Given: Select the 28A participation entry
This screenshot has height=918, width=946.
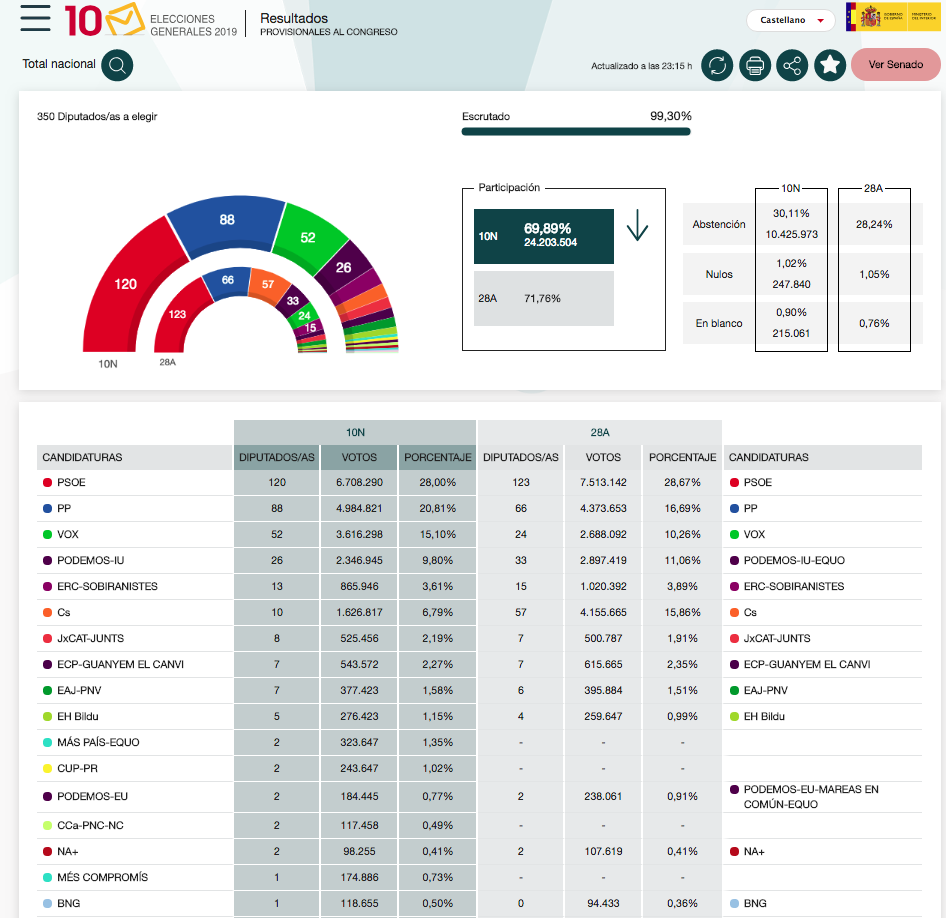Looking at the screenshot, I should click(544, 298).
